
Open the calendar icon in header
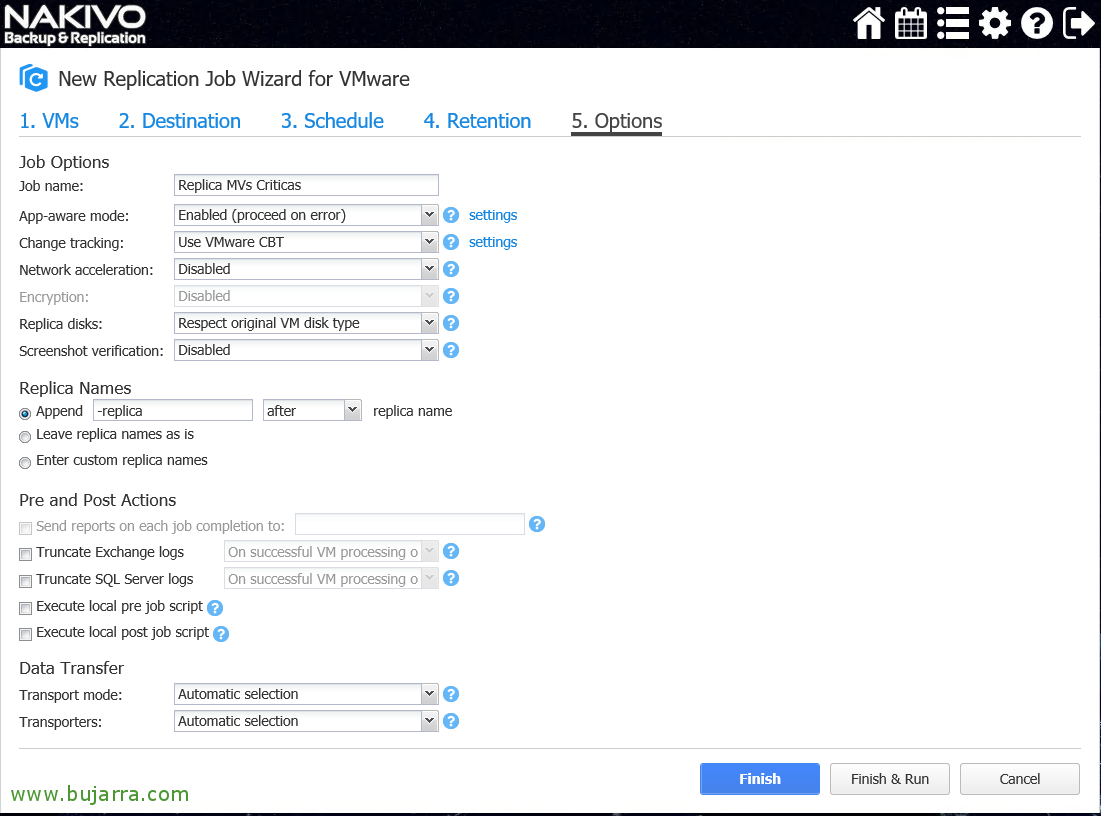pyautogui.click(x=910, y=23)
